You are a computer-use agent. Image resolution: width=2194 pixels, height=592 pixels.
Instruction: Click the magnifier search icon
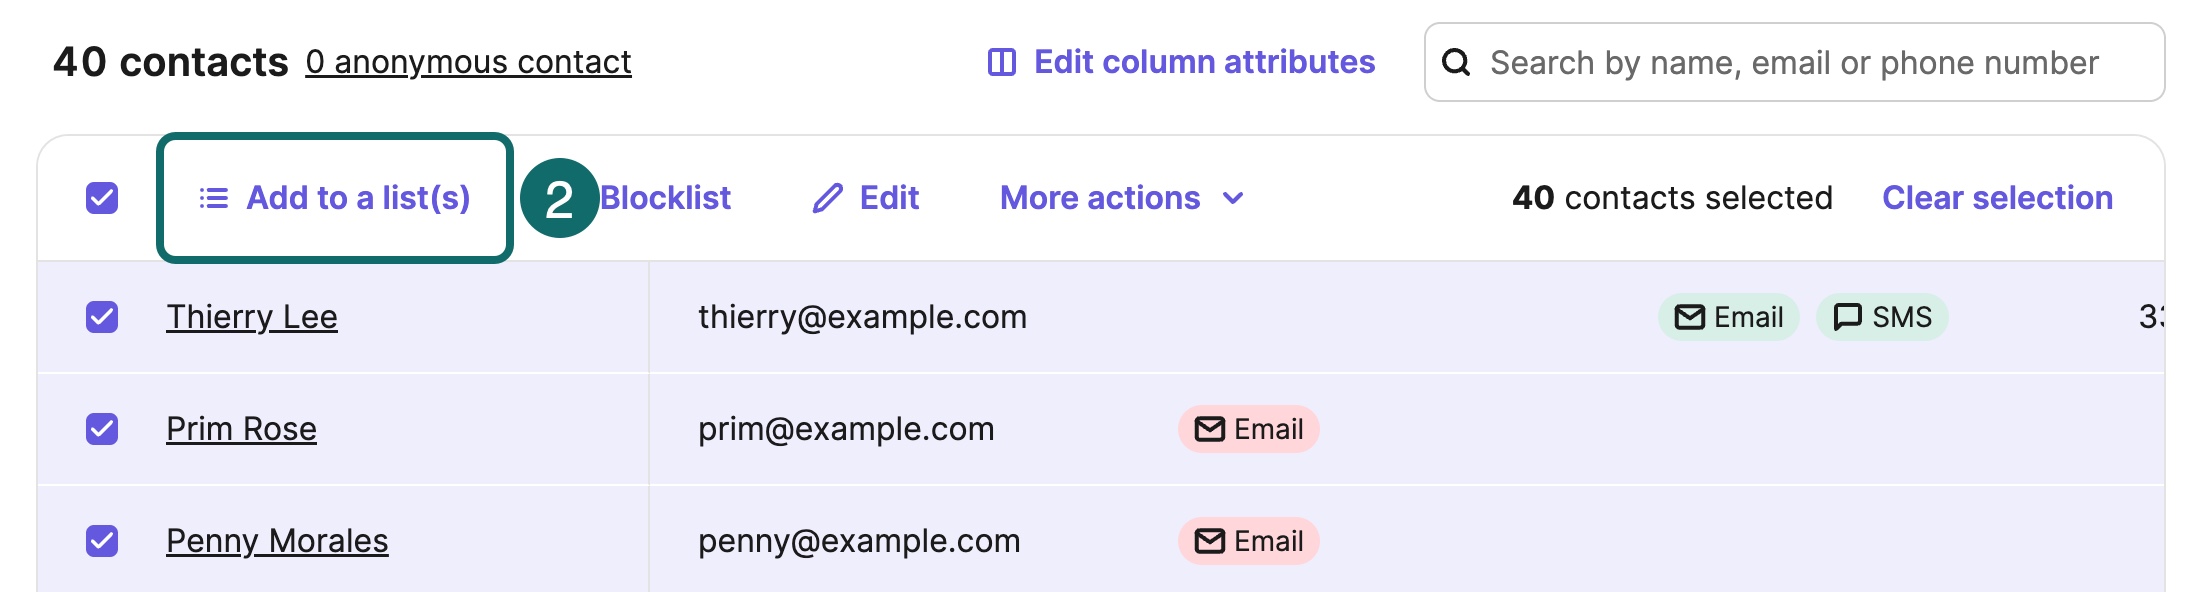point(1456,62)
